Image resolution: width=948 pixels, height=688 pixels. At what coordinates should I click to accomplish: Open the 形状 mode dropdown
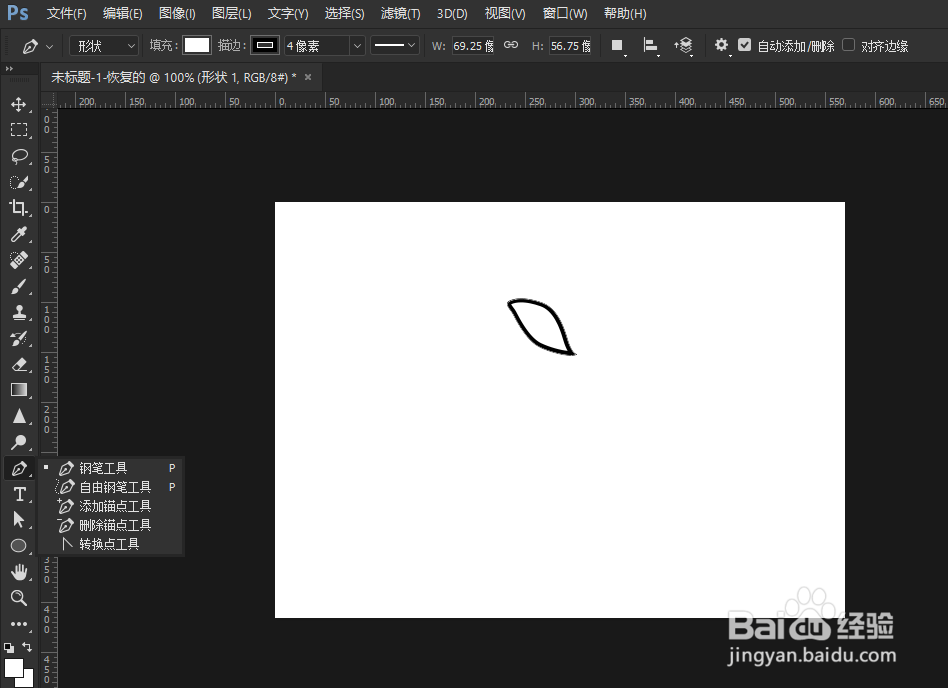pyautogui.click(x=104, y=46)
